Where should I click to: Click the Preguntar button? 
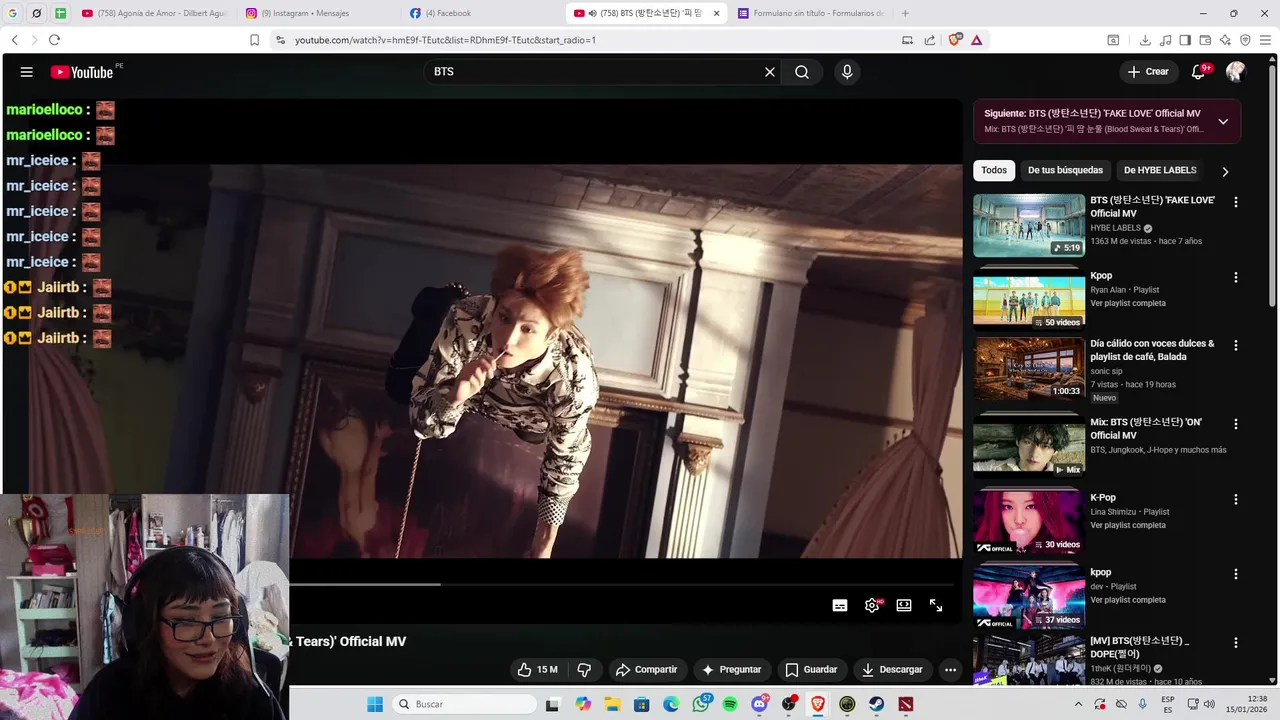pos(732,670)
